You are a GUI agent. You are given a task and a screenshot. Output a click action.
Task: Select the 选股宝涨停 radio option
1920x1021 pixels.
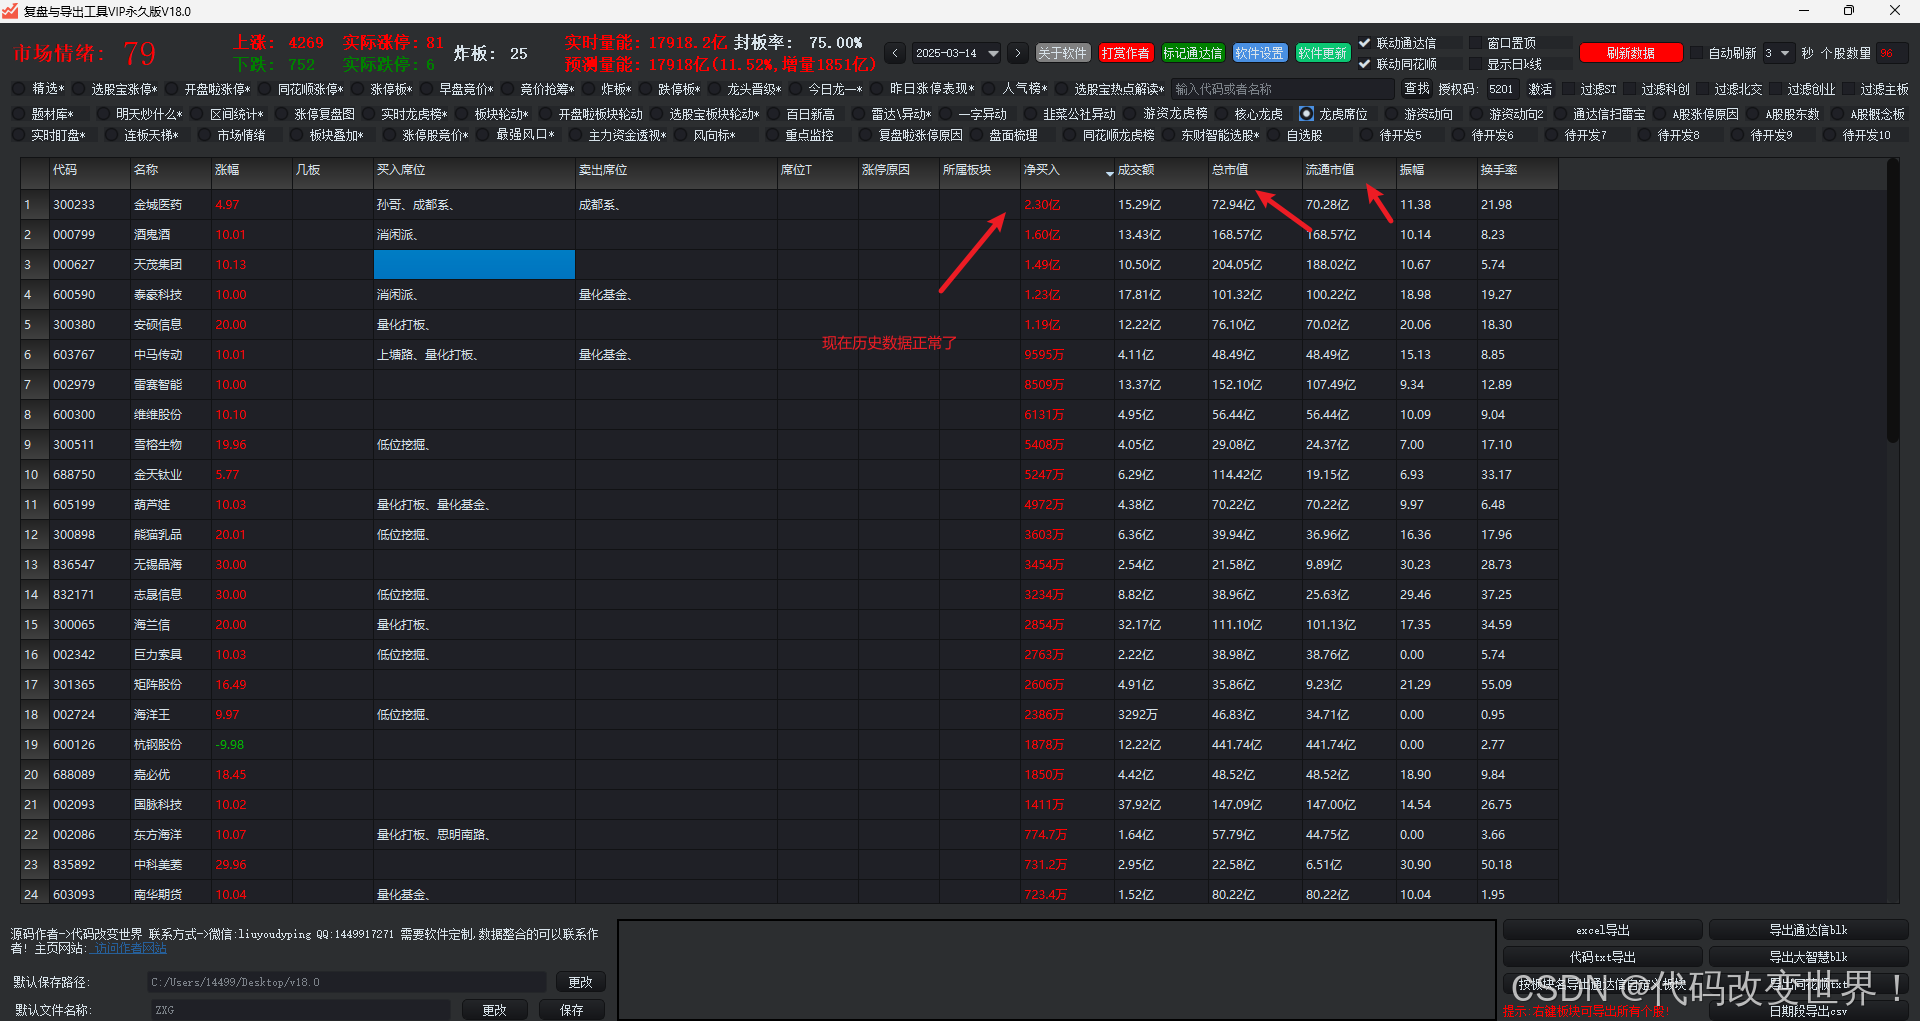[x=78, y=89]
